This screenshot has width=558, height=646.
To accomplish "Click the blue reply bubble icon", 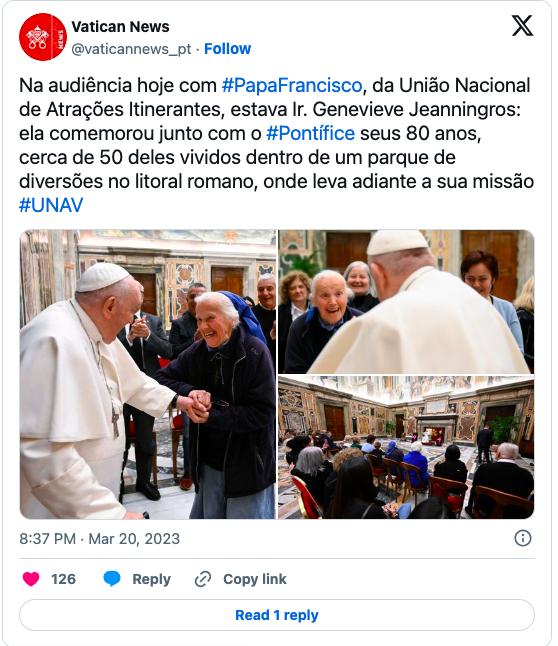I will point(112,579).
